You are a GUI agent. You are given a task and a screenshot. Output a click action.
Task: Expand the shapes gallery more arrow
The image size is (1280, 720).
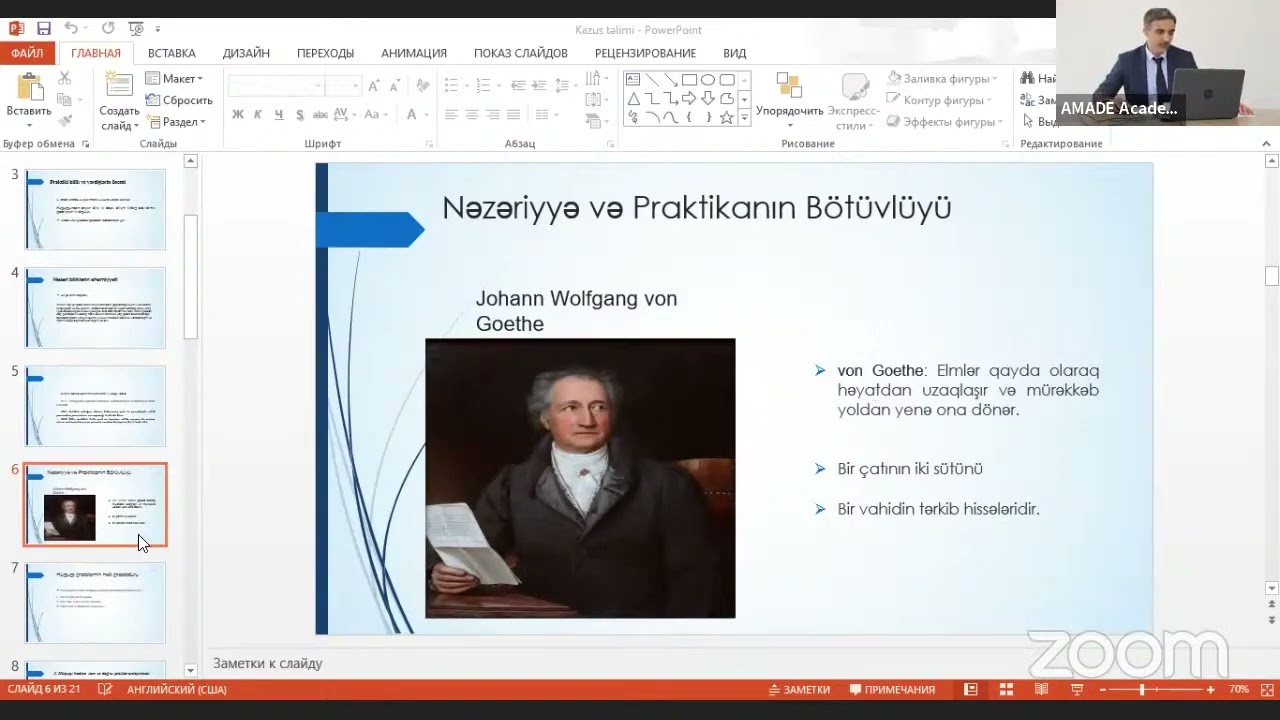point(744,118)
